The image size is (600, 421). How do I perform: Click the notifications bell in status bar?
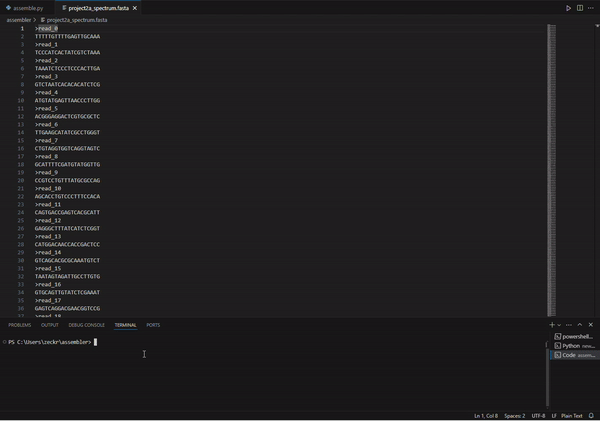(x=591, y=415)
